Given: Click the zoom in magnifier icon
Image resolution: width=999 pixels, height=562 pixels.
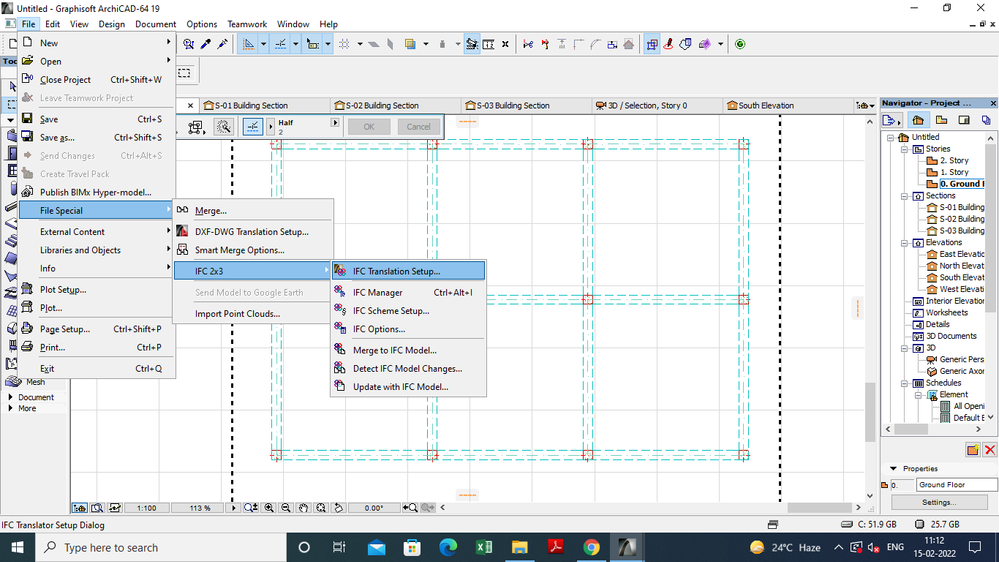Looking at the screenshot, I should [x=269, y=508].
